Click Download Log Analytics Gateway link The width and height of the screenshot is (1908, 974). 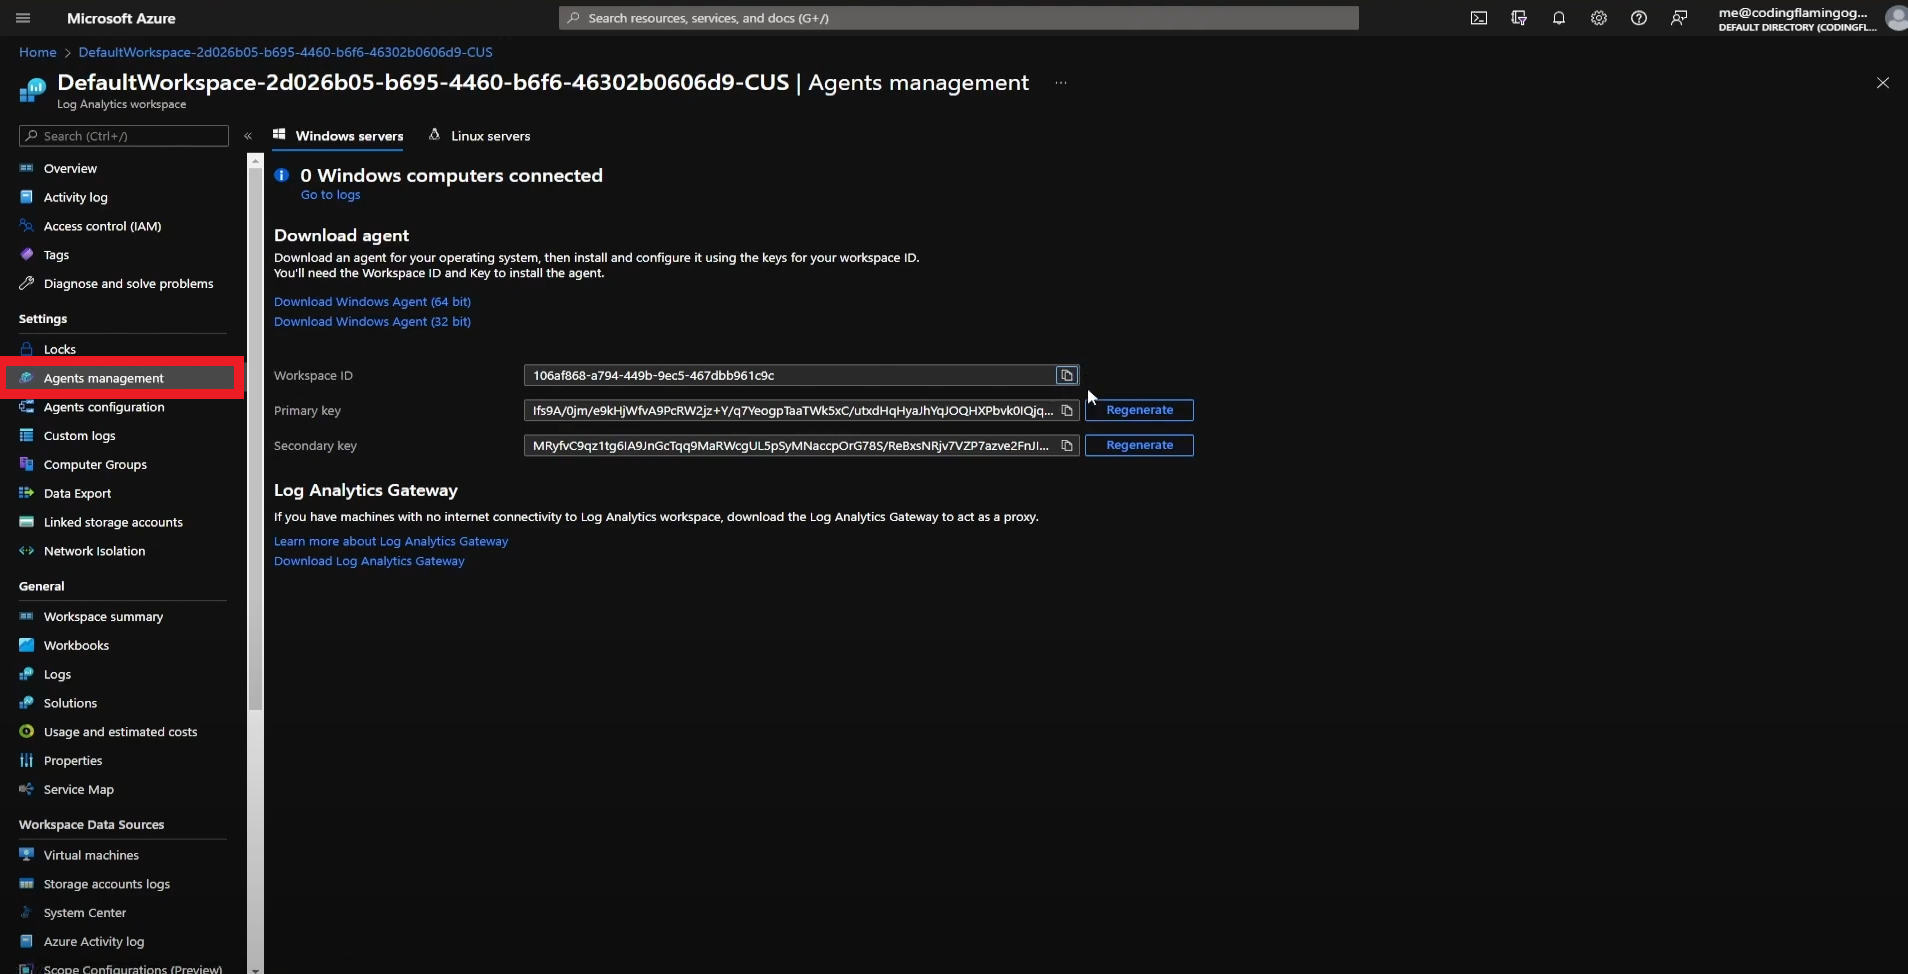369,562
